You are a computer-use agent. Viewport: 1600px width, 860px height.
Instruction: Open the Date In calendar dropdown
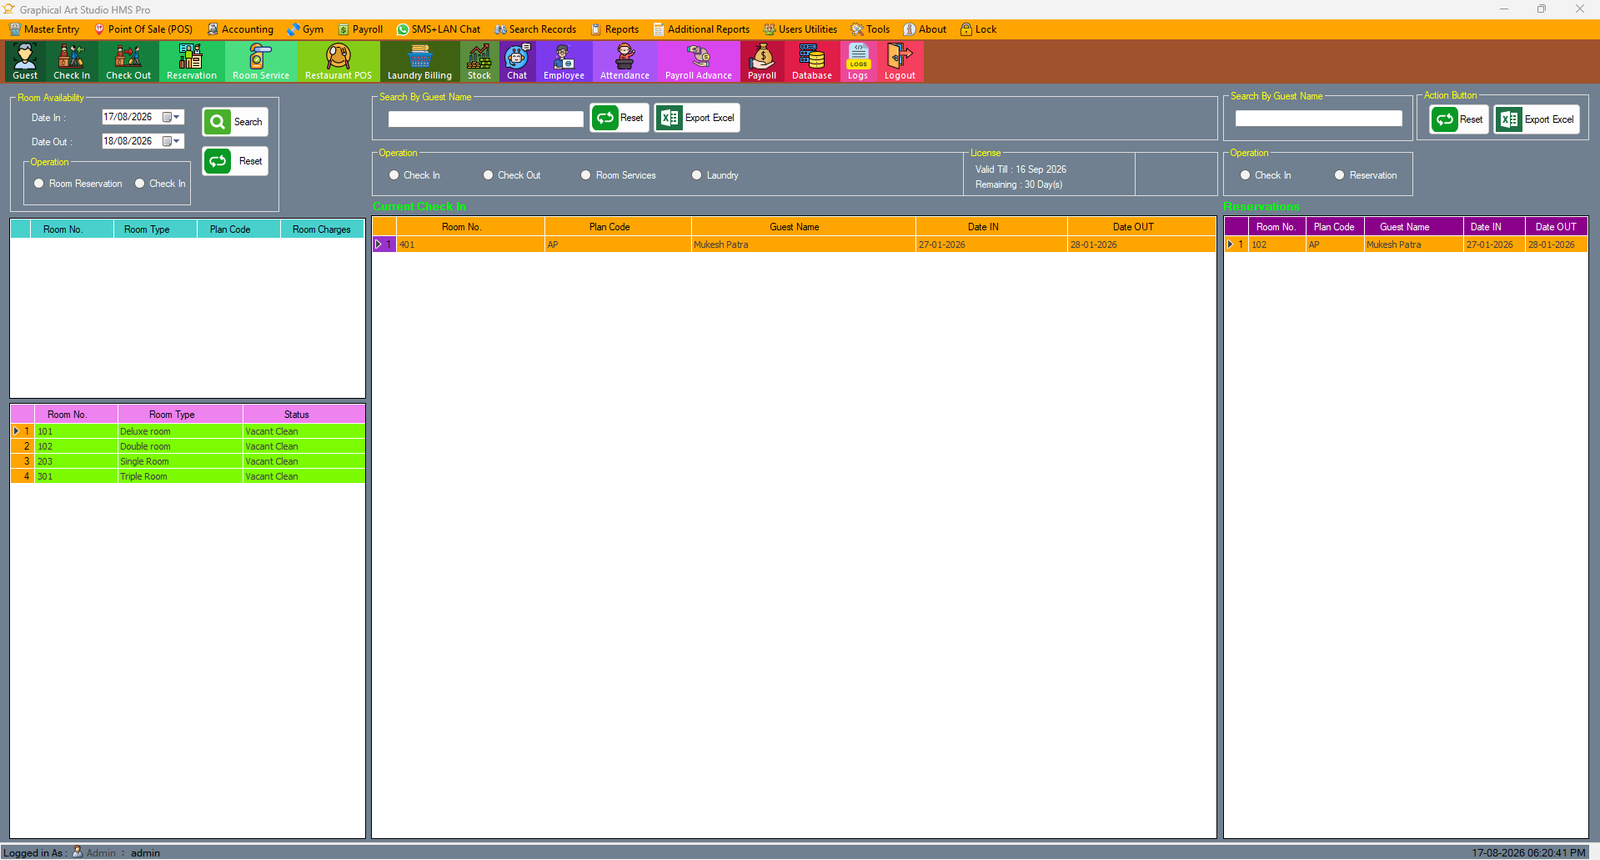(171, 117)
